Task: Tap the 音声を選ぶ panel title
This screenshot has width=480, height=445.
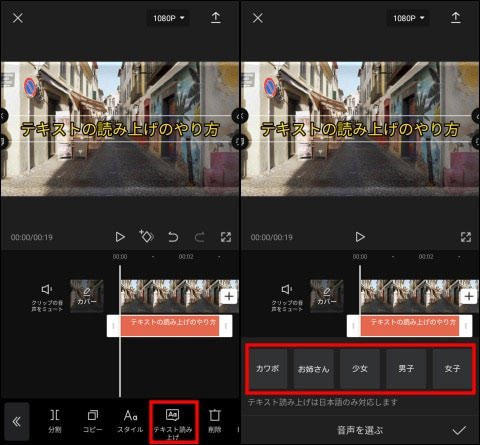Action: [360, 430]
